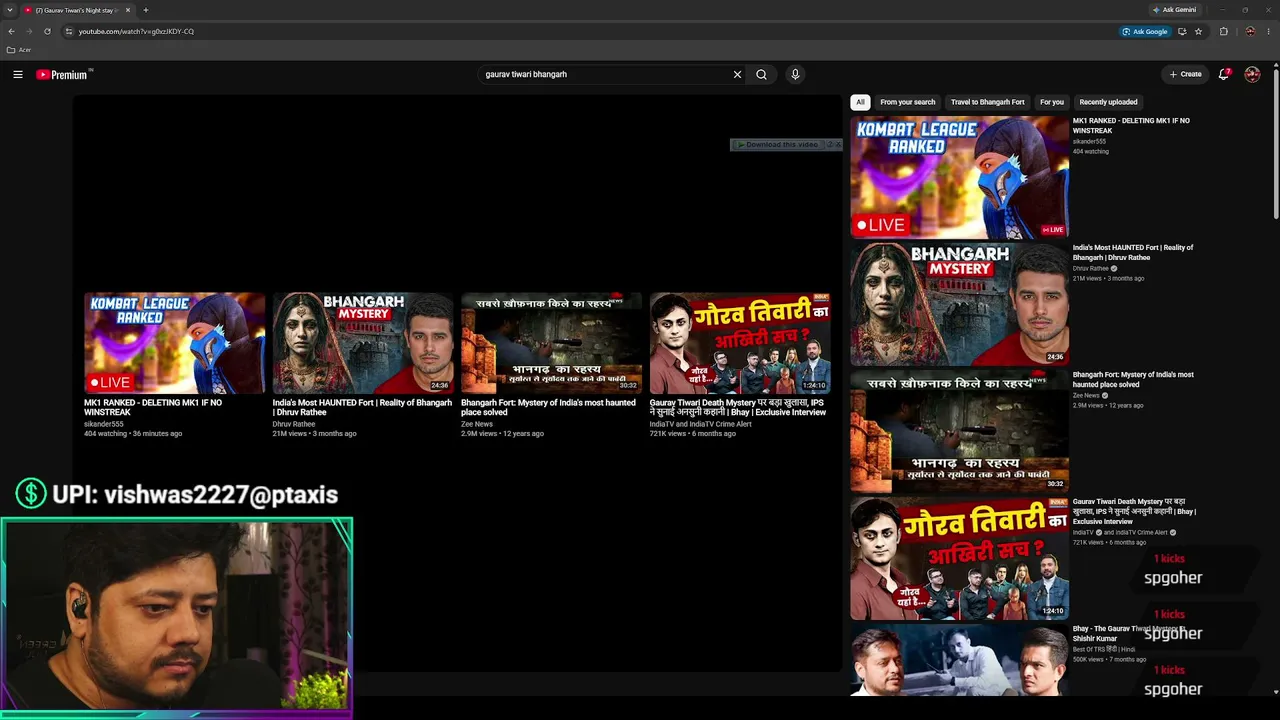Select the Recently uploaded chip
Screen dimensions: 1280x720
(1108, 102)
